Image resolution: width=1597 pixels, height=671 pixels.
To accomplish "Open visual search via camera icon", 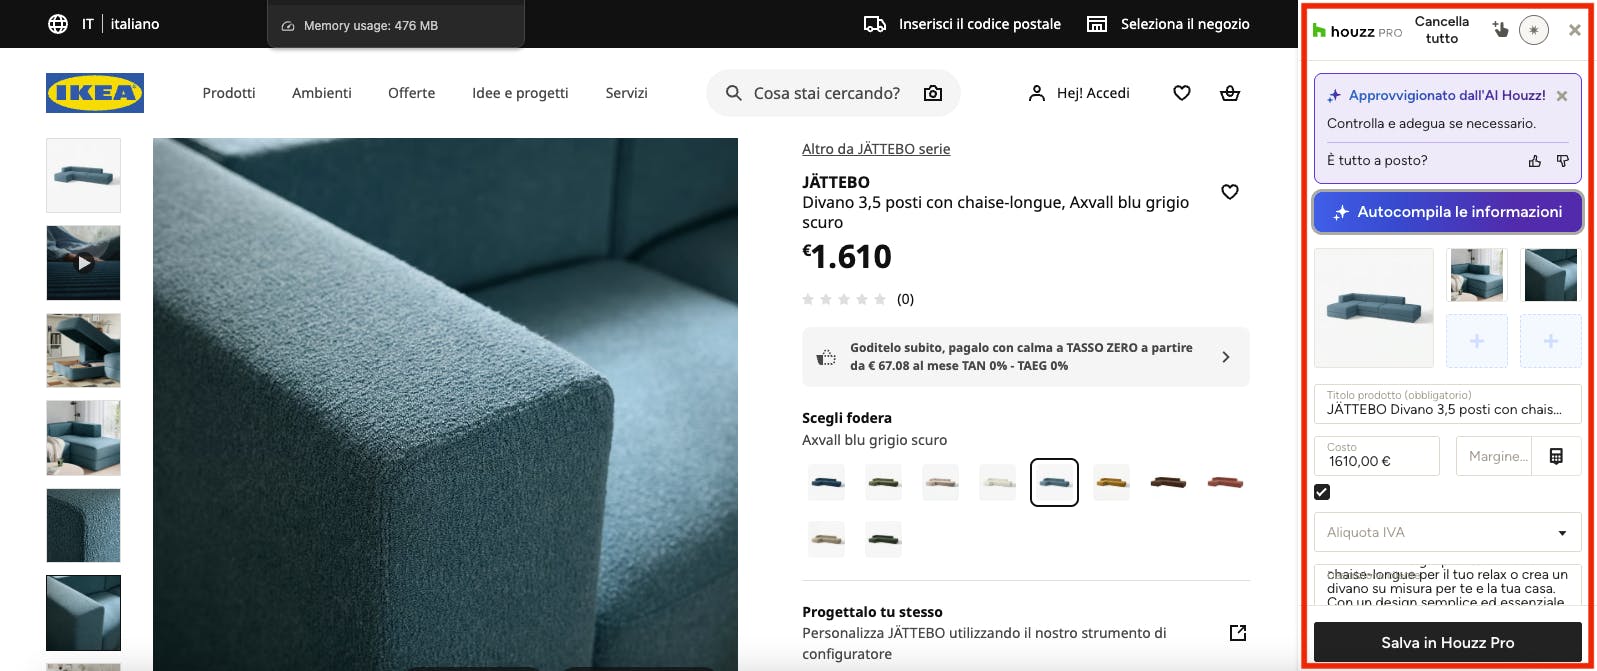I will pyautogui.click(x=933, y=93).
